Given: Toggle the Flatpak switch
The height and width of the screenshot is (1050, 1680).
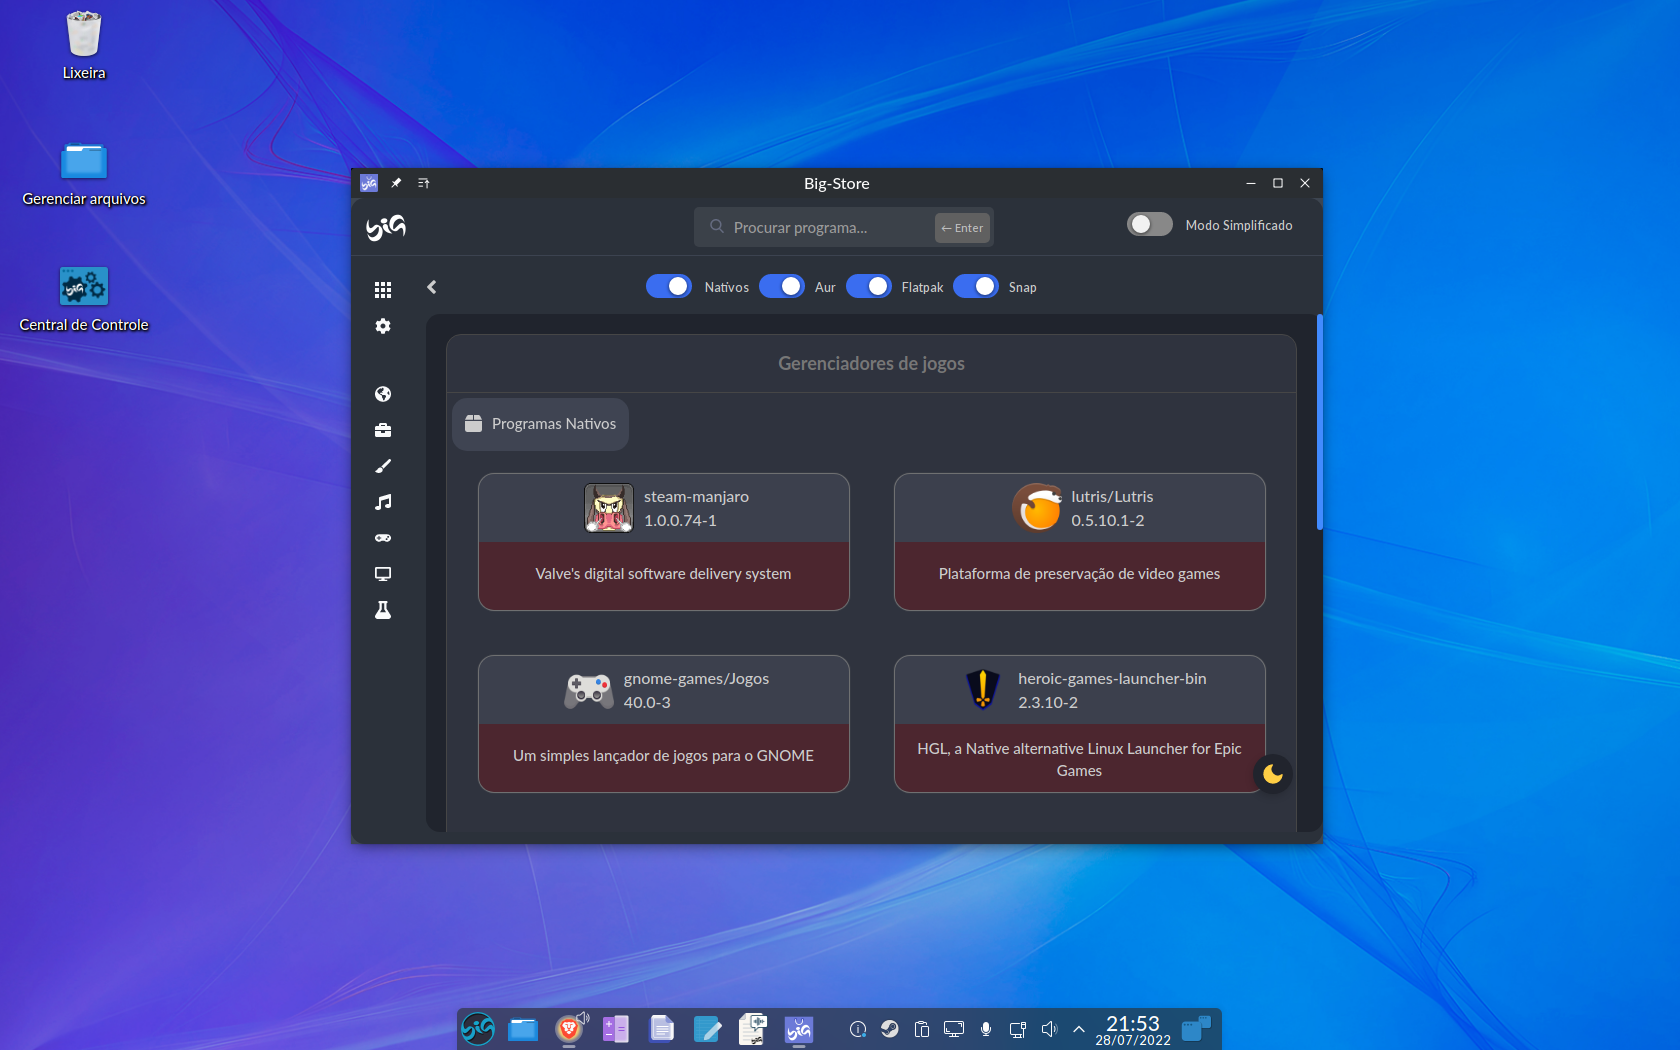Looking at the screenshot, I should [869, 286].
